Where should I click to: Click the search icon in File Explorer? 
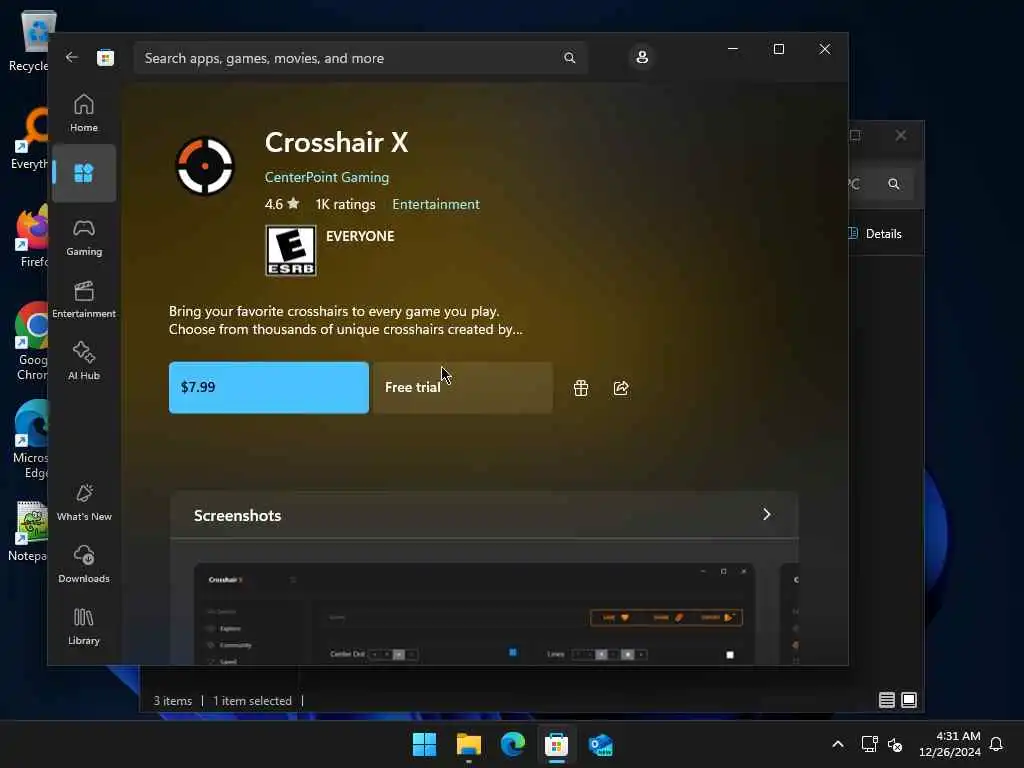click(x=893, y=184)
